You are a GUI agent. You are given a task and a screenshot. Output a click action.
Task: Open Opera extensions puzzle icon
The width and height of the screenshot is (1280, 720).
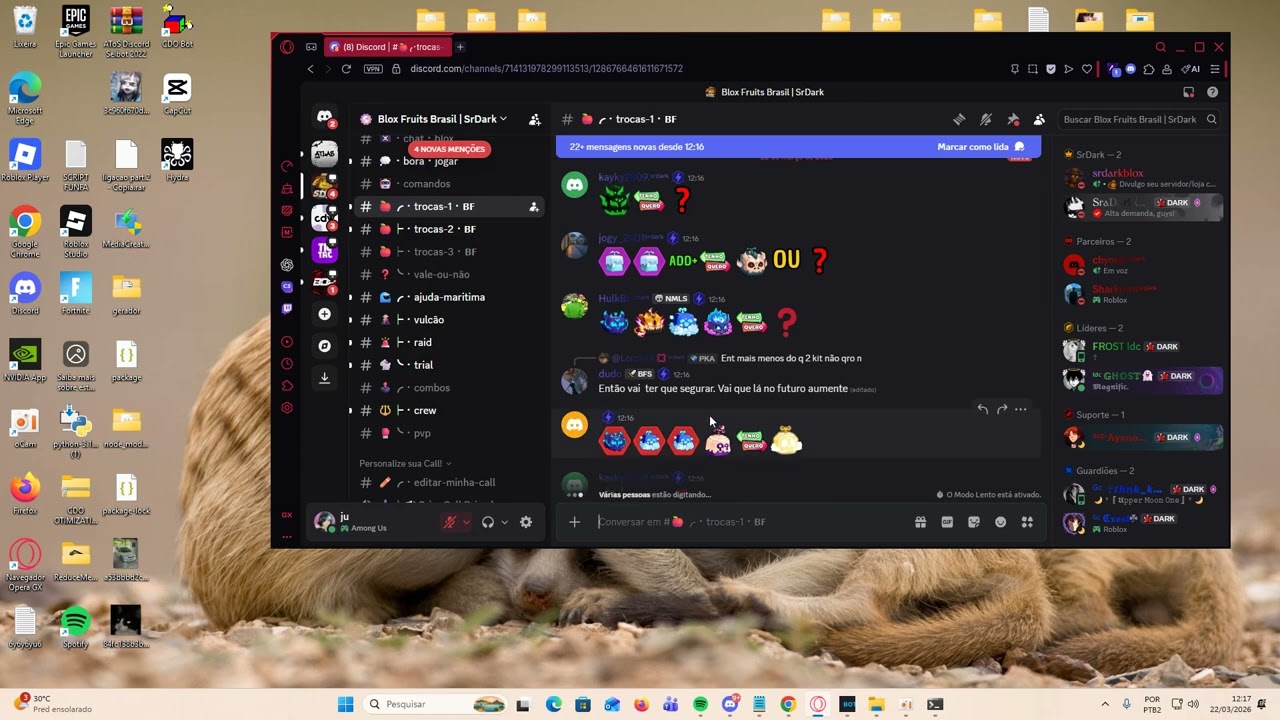(1149, 69)
